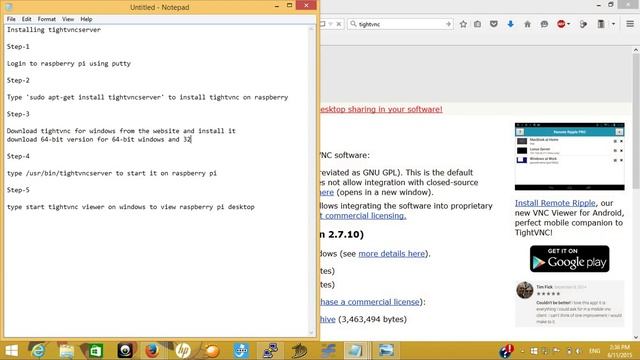The height and width of the screenshot is (360, 640).
Task: Click the taskbar clock showing date
Action: [x=620, y=351]
